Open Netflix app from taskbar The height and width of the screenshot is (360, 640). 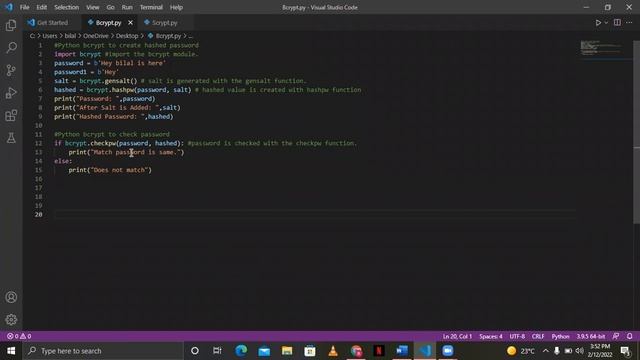pyautogui.click(x=379, y=351)
